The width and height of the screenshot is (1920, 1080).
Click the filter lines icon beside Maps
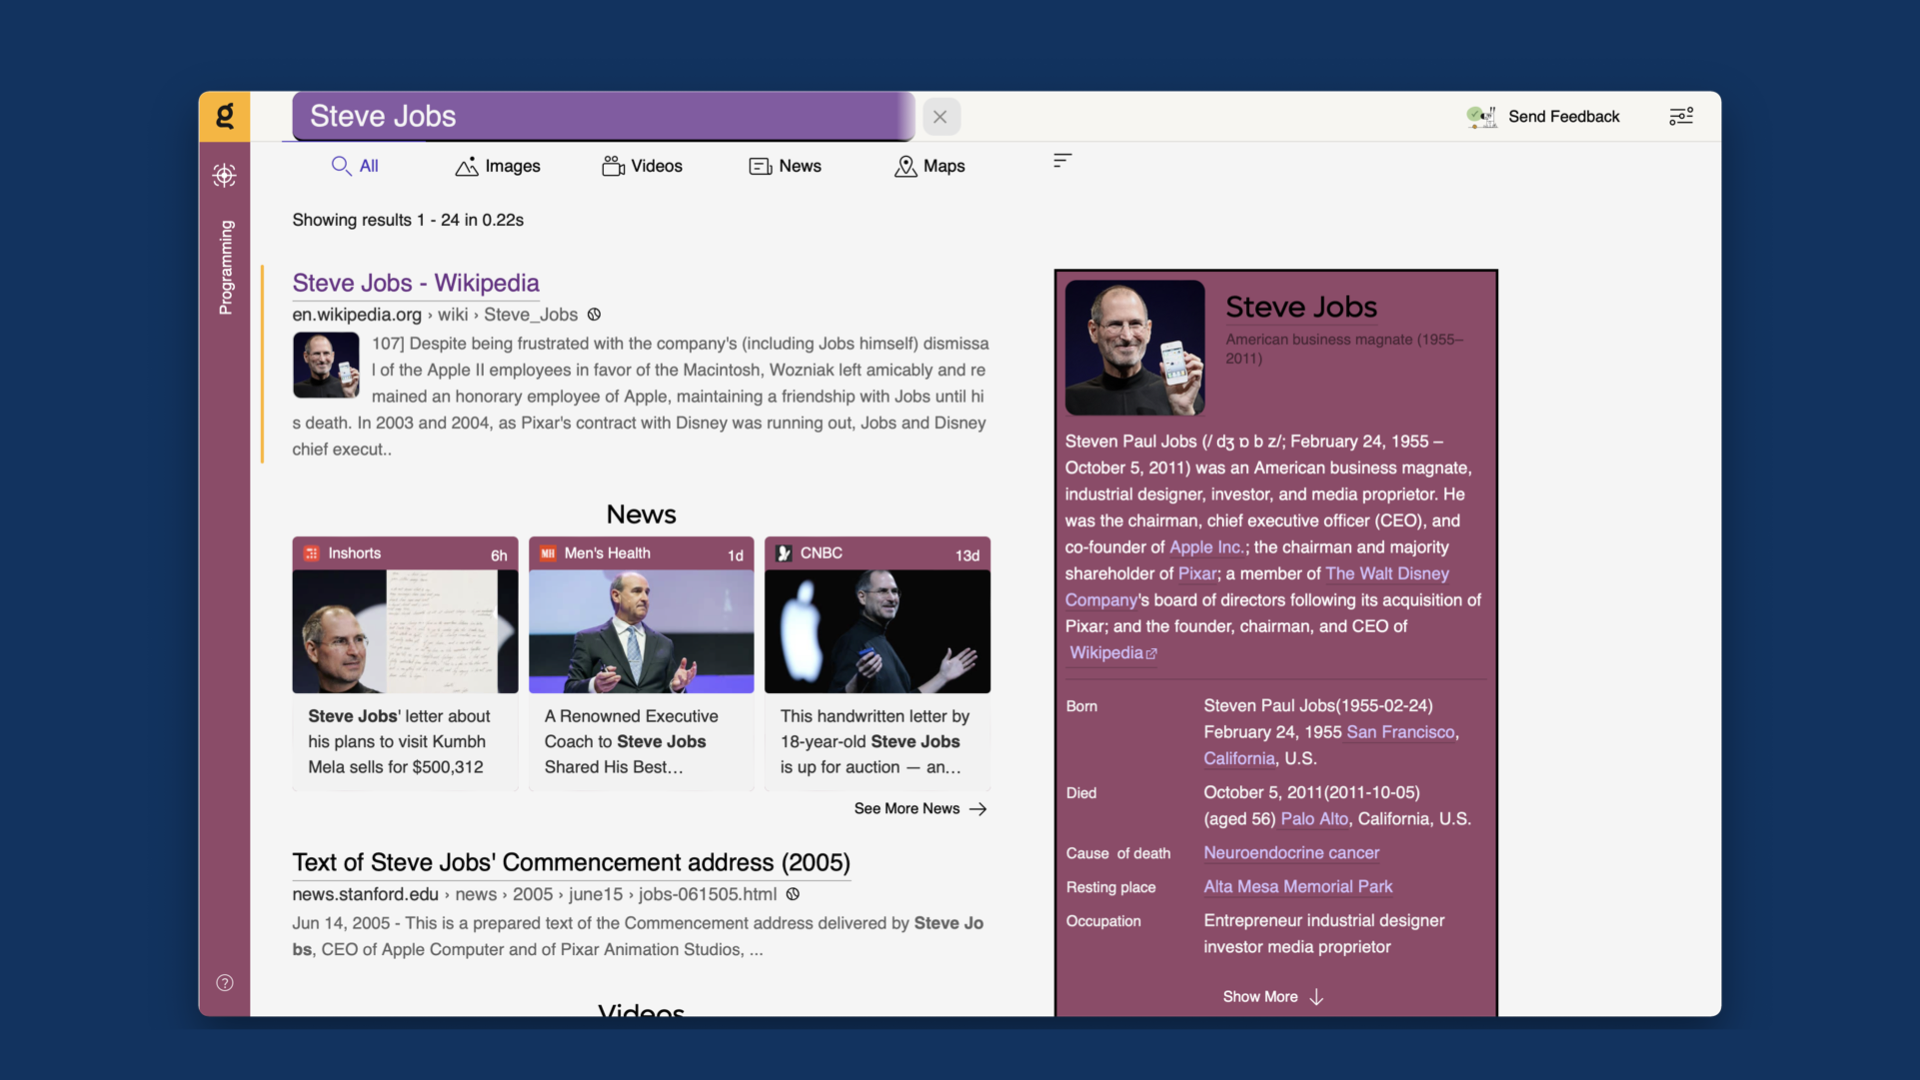pyautogui.click(x=1062, y=161)
